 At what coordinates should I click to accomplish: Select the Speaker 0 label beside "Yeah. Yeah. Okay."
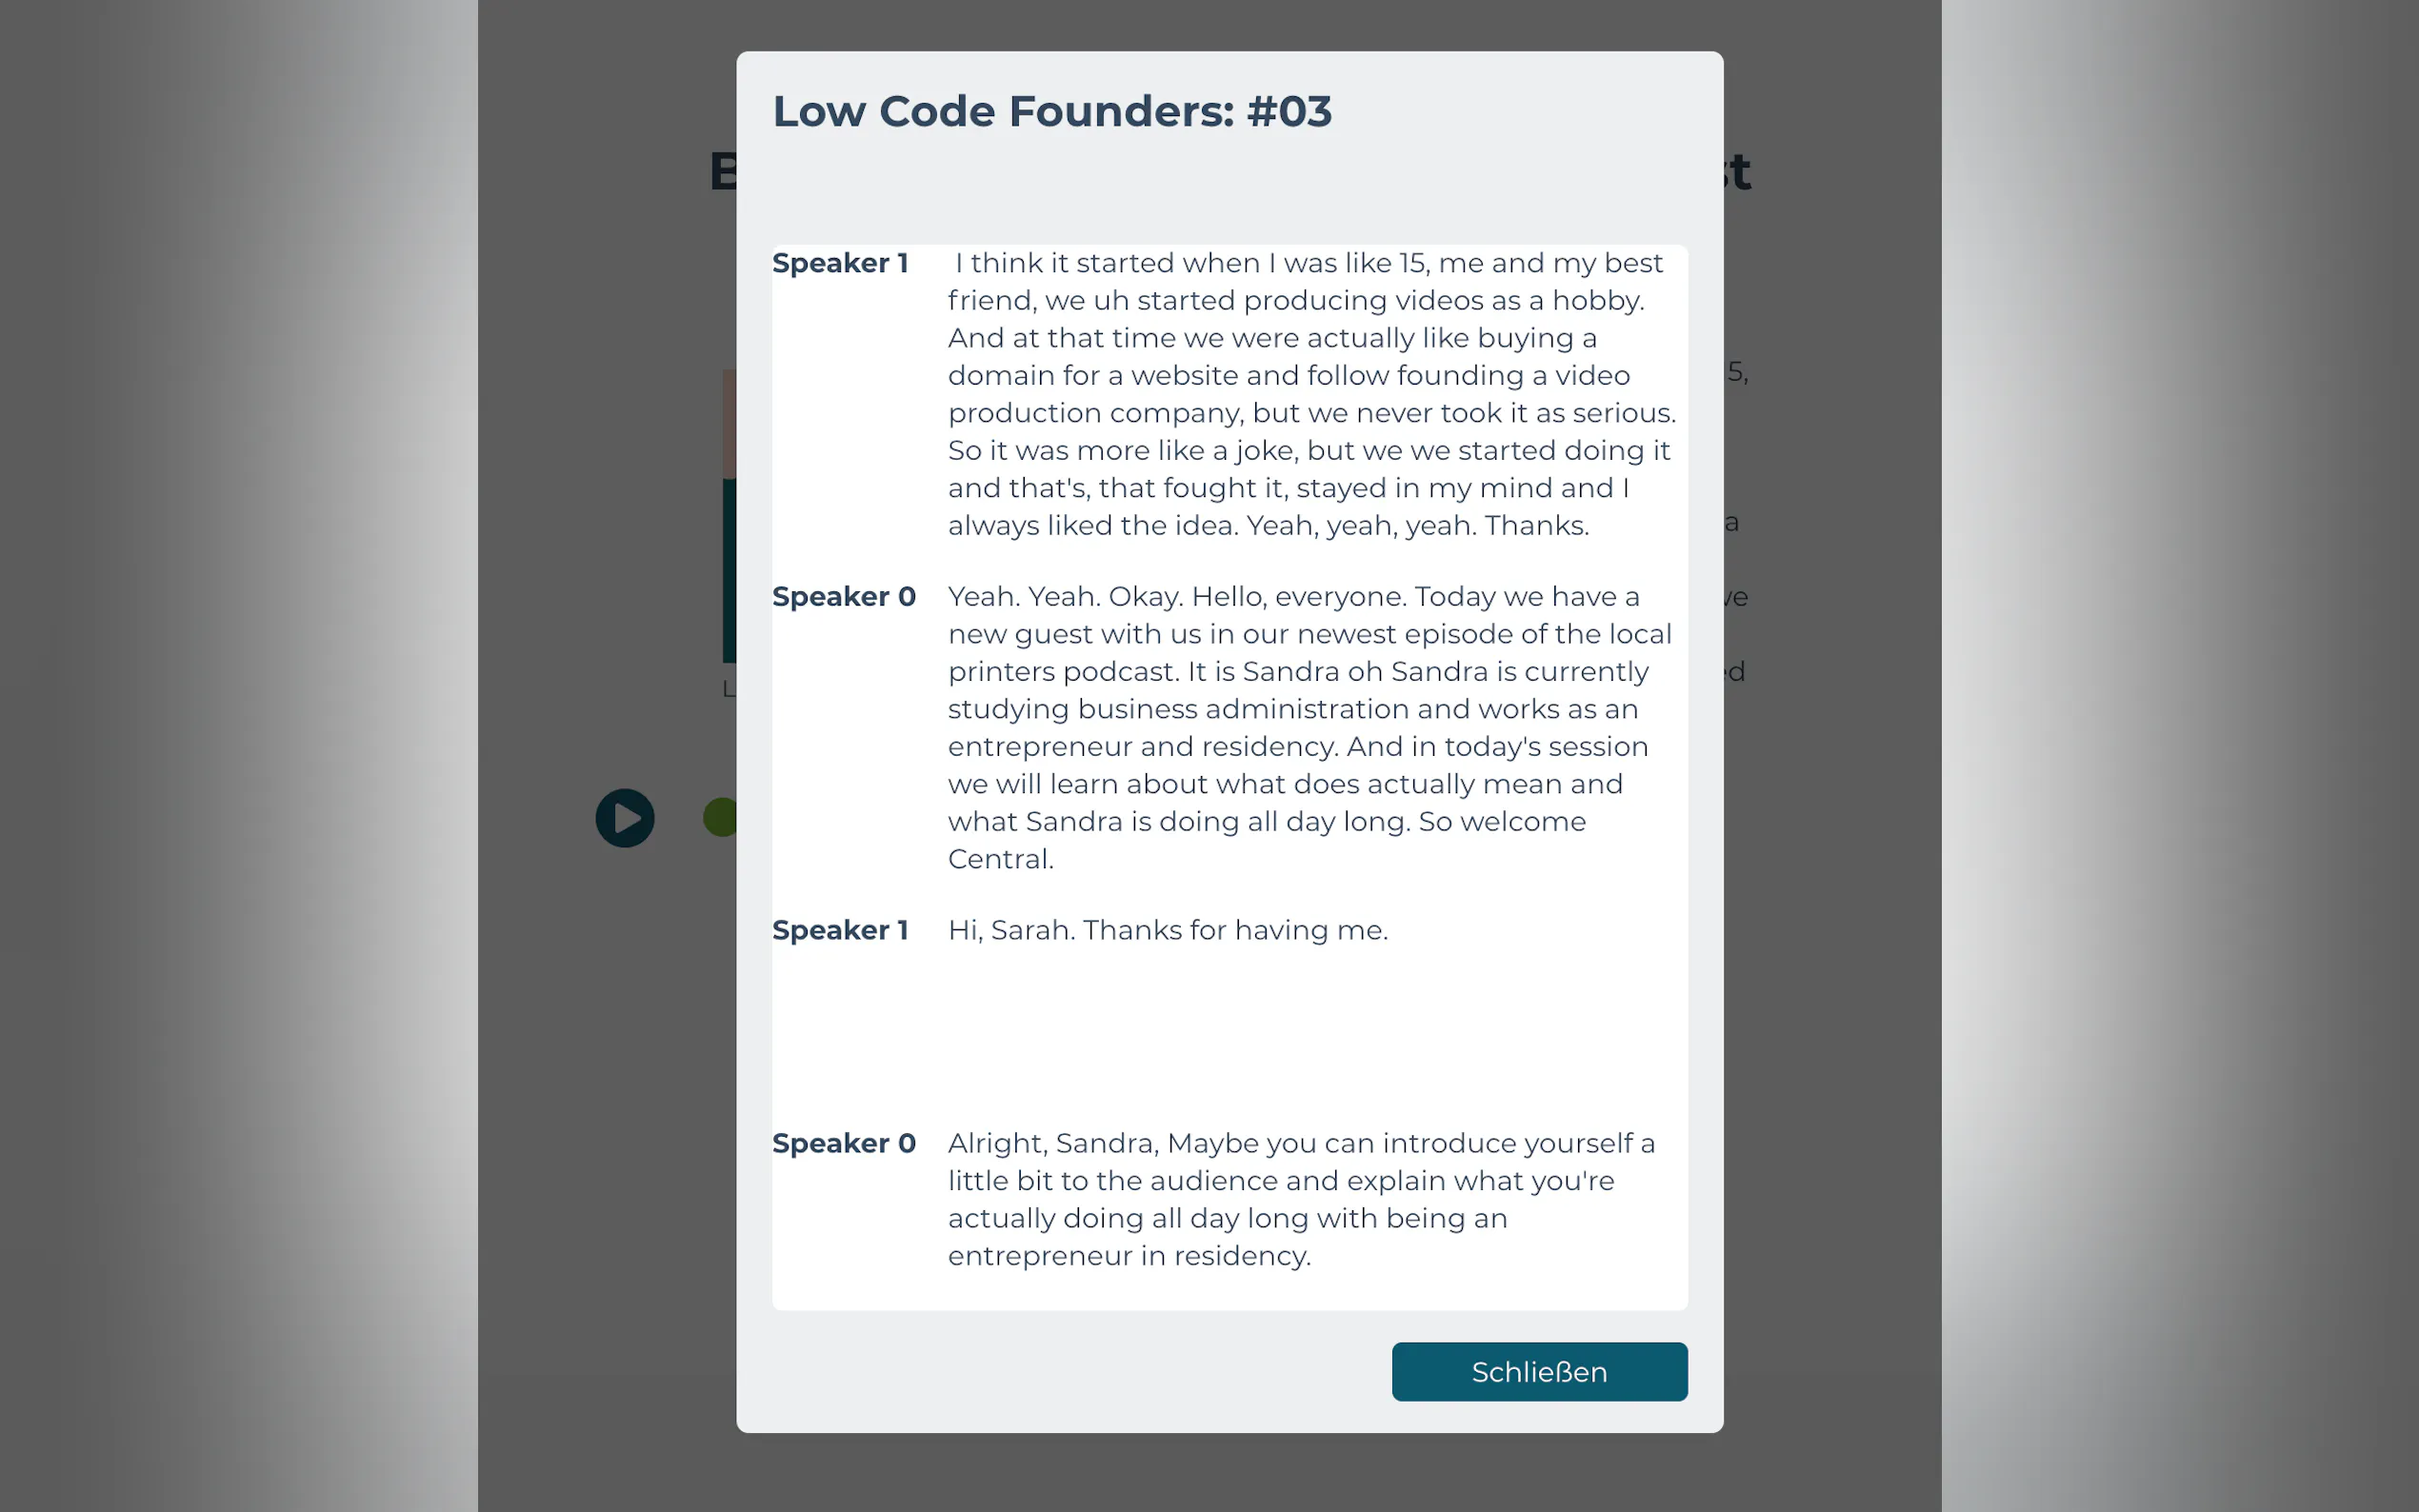tap(843, 597)
